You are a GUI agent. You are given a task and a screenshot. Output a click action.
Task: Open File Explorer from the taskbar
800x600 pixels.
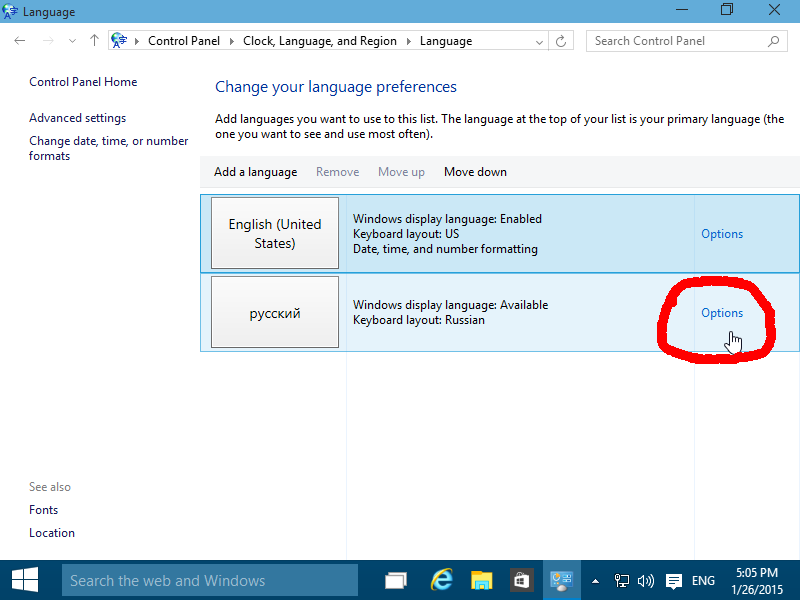[481, 581]
